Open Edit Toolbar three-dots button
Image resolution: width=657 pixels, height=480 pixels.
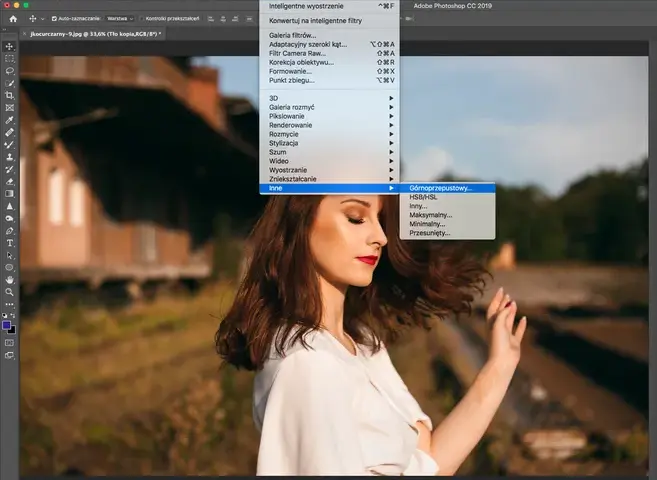click(x=9, y=305)
